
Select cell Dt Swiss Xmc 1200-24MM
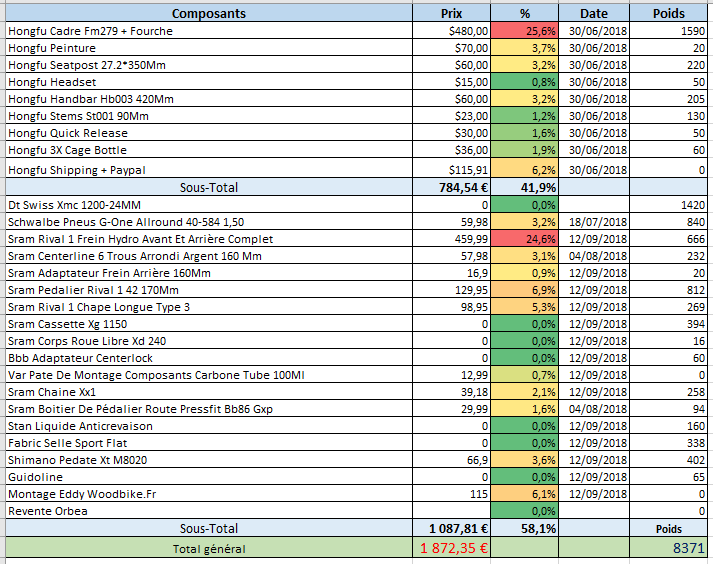(x=209, y=205)
